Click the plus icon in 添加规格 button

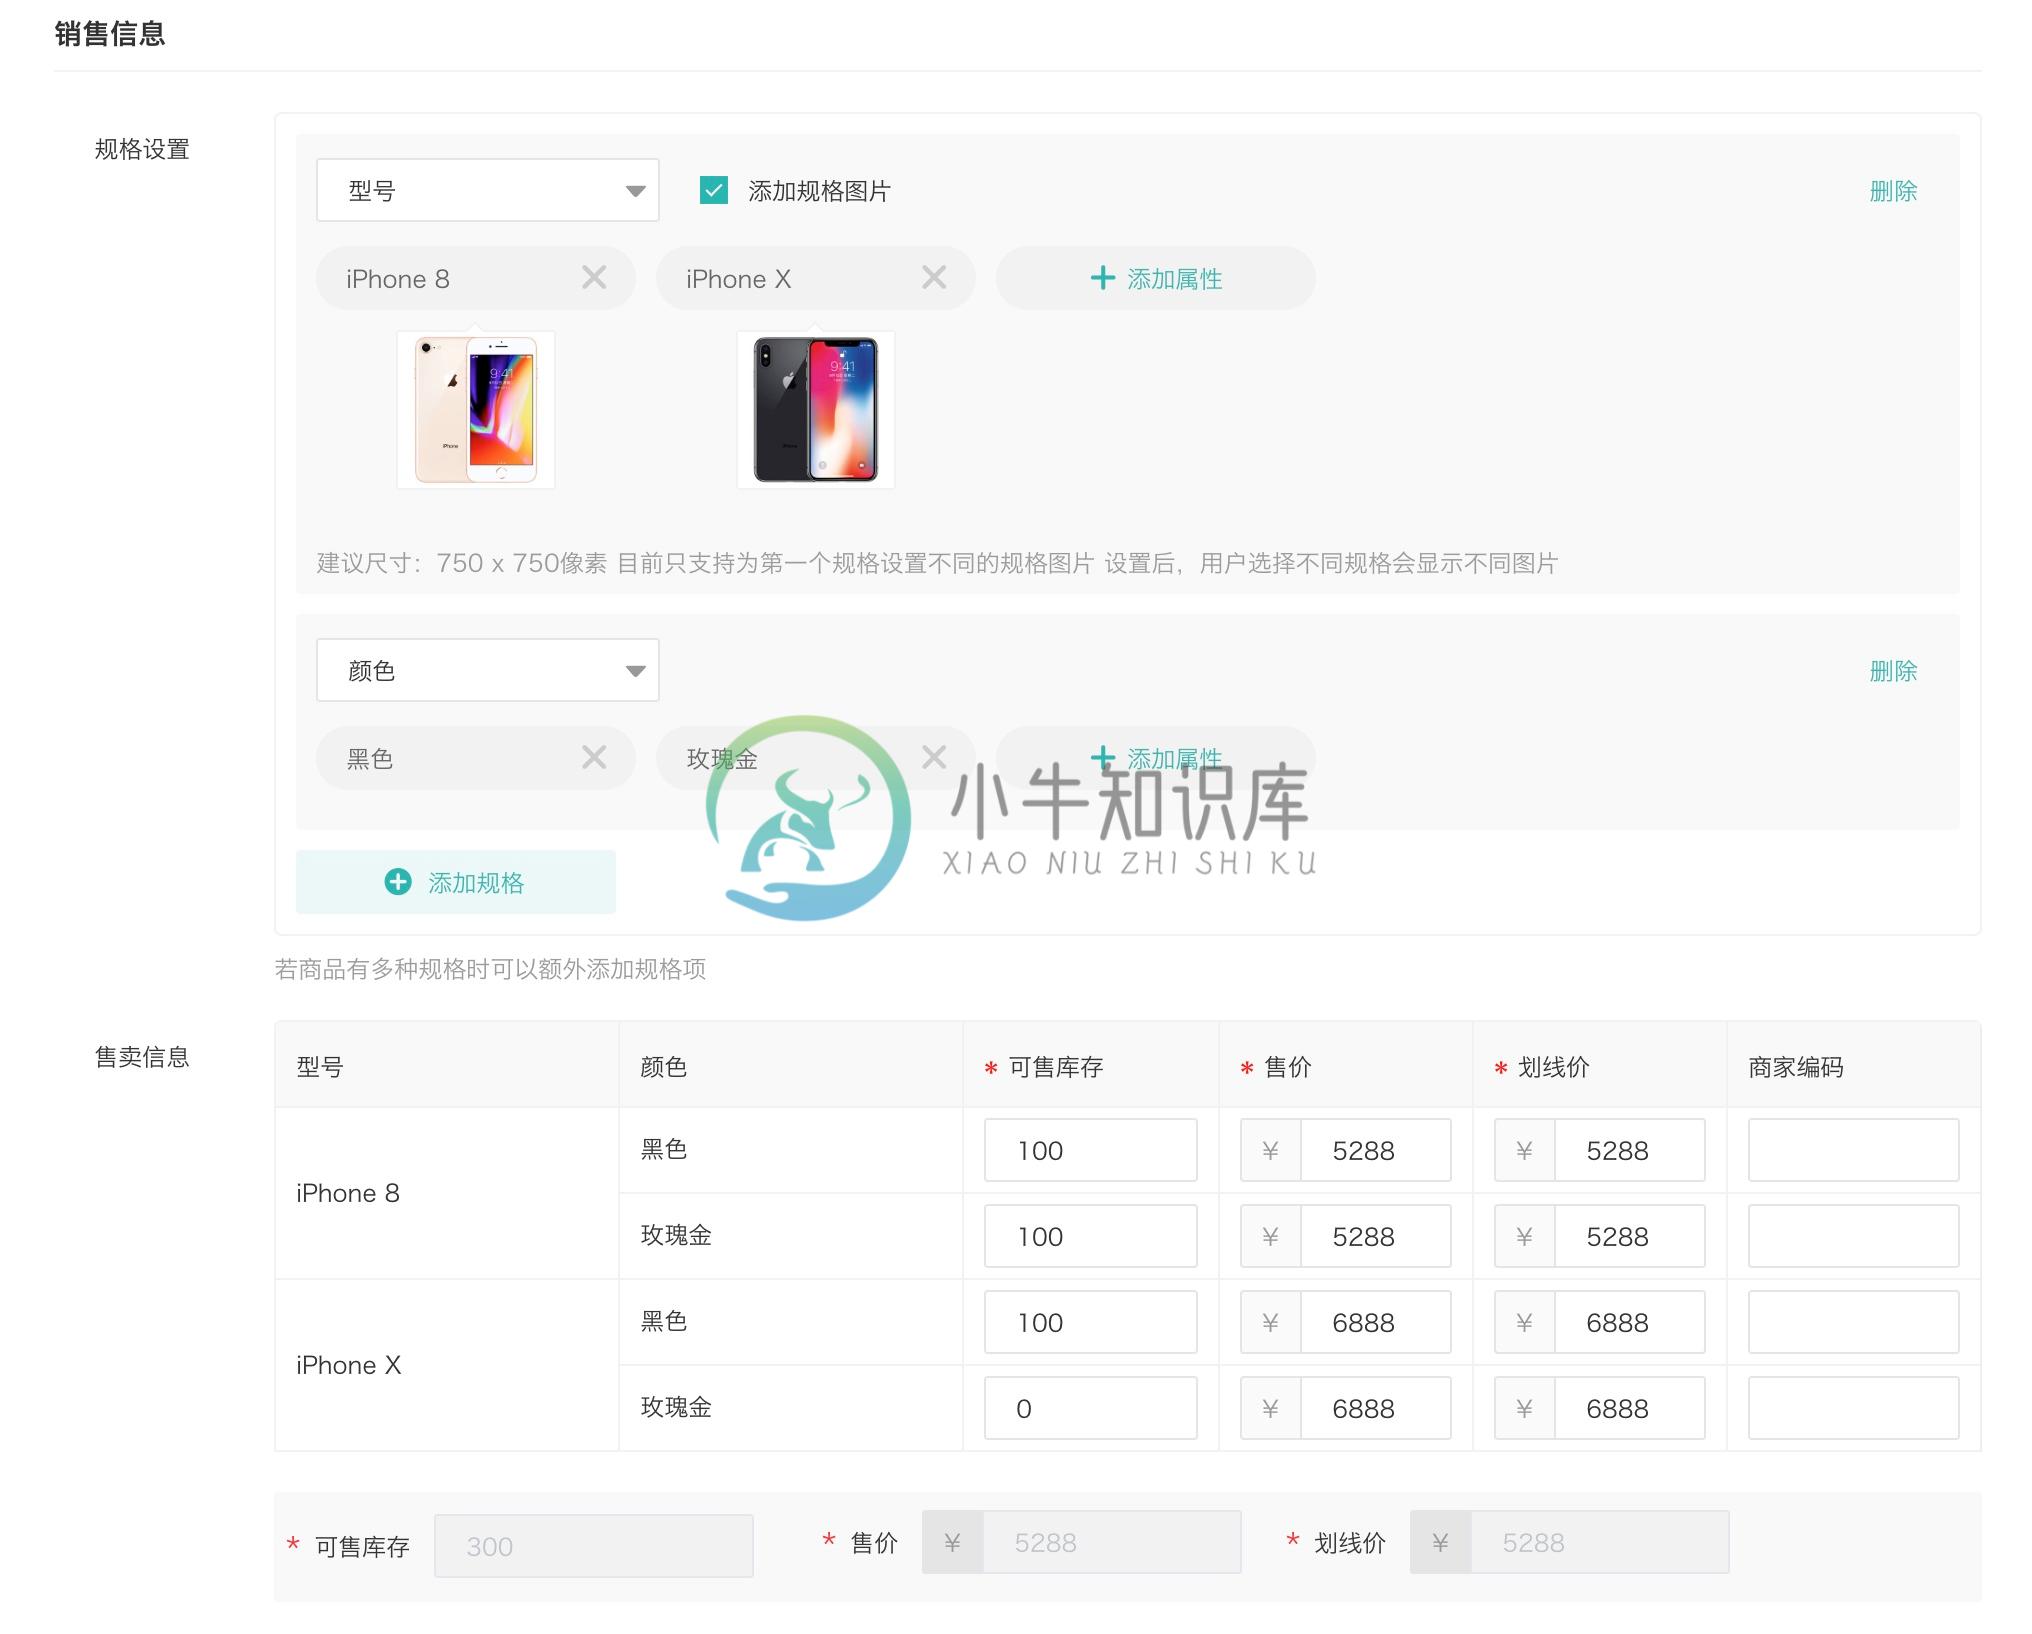398,882
